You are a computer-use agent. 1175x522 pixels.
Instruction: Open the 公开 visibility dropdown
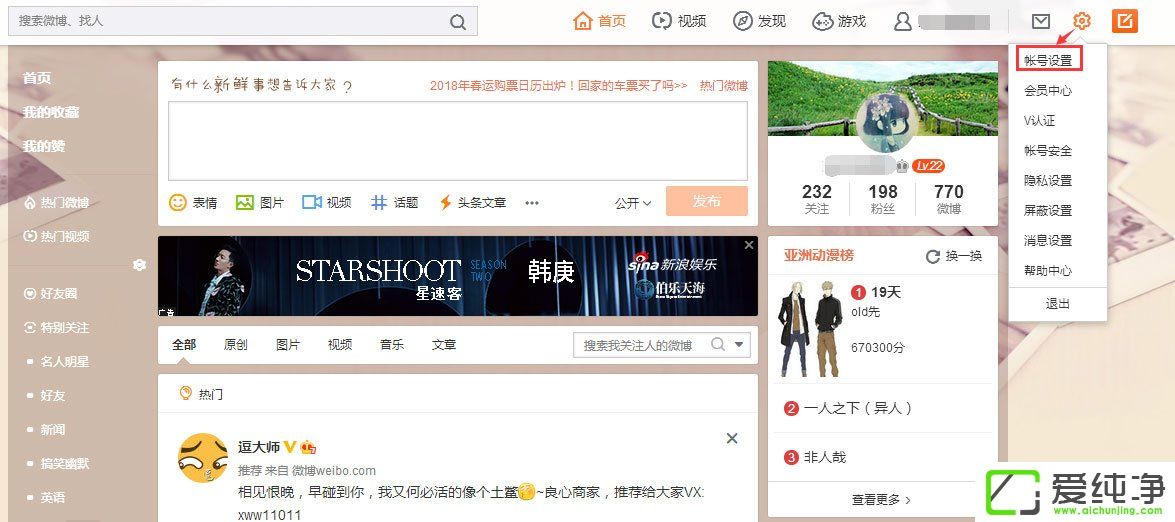click(632, 202)
